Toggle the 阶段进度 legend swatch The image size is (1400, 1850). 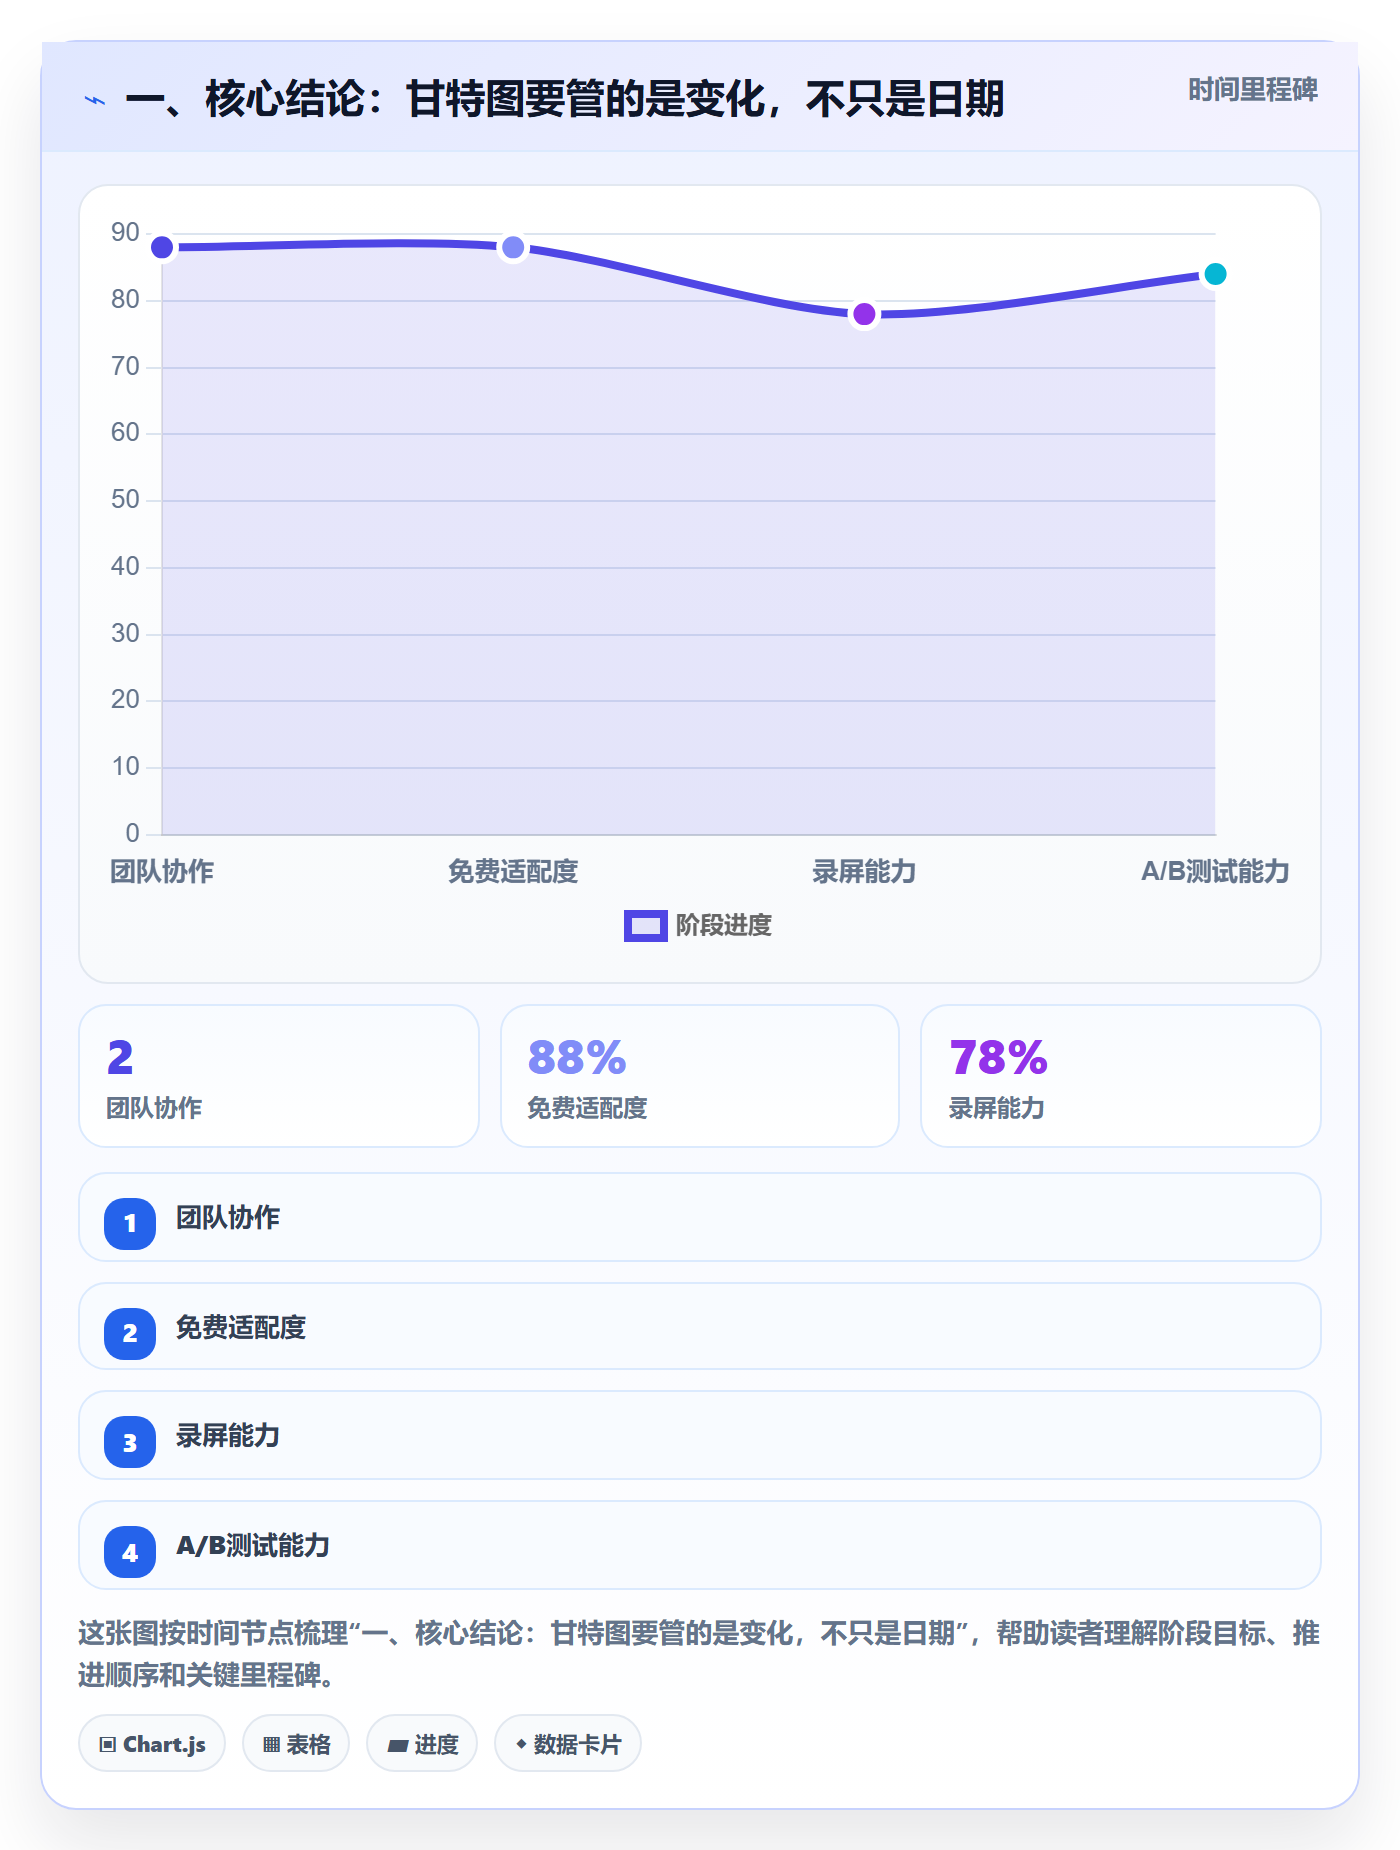pyautogui.click(x=645, y=926)
